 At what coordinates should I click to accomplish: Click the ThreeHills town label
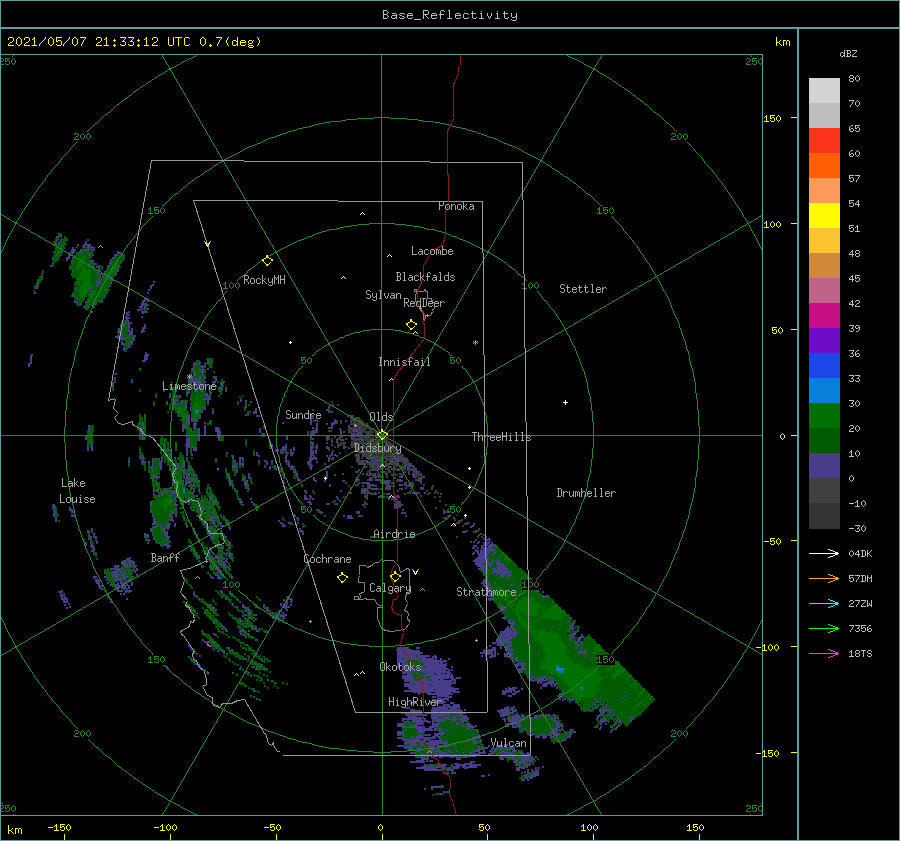coord(501,437)
